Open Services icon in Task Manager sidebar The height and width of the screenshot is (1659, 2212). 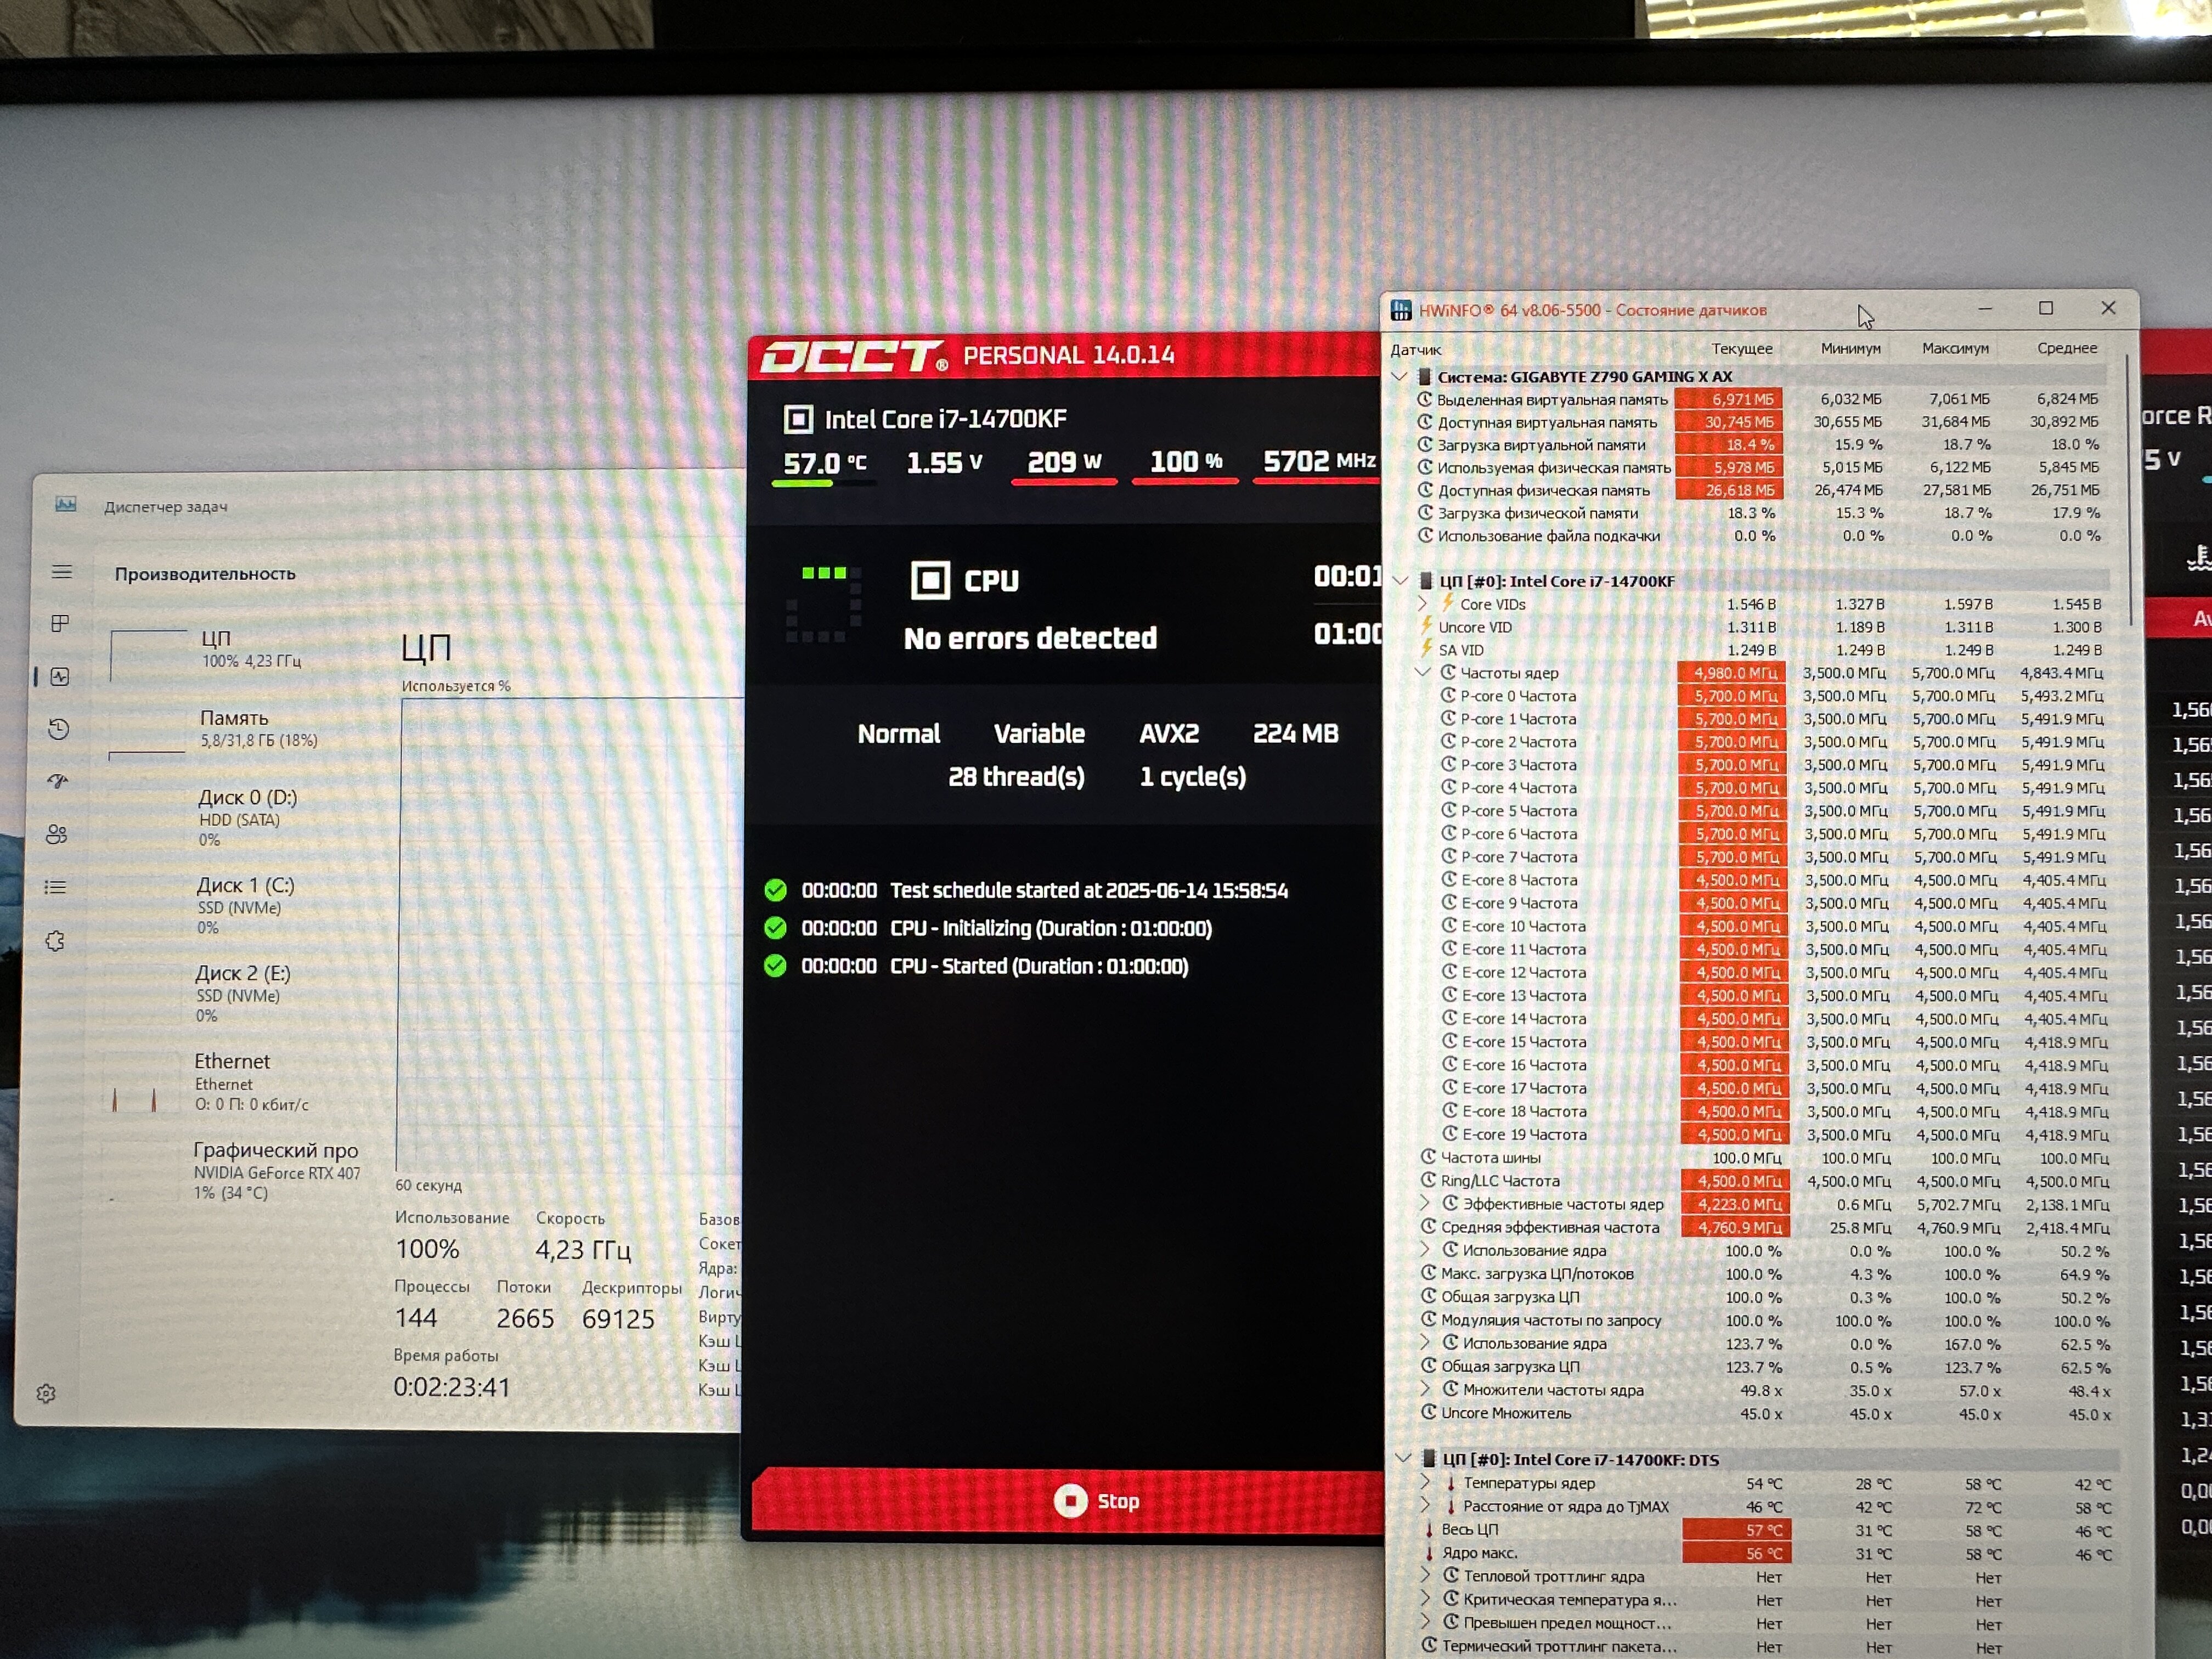point(55,941)
